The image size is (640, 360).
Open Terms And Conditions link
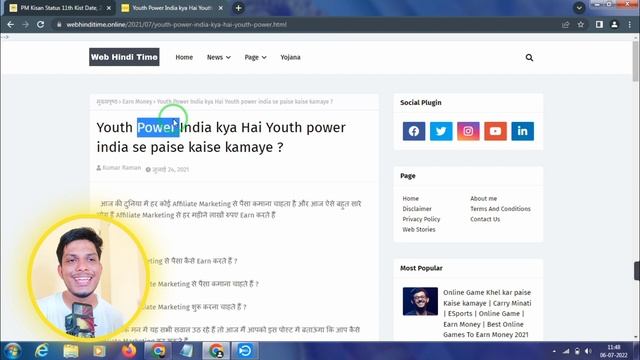(x=500, y=209)
